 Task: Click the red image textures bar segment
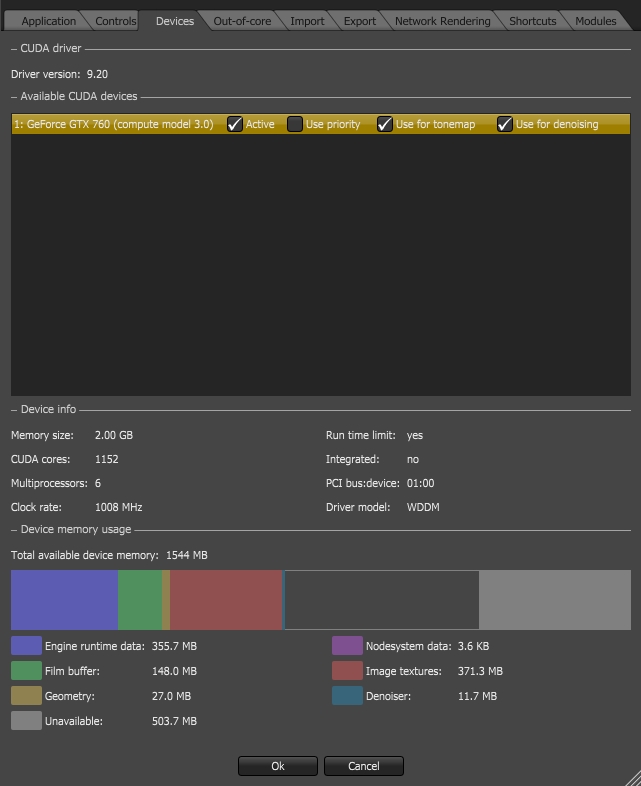tap(226, 600)
